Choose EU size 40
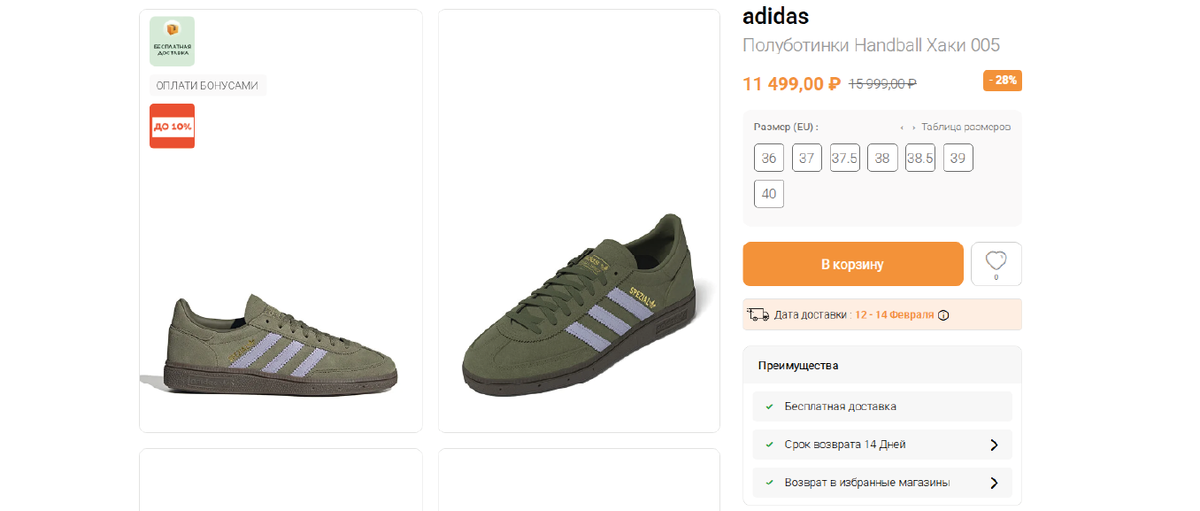The image size is (1200, 511). pyautogui.click(x=768, y=194)
